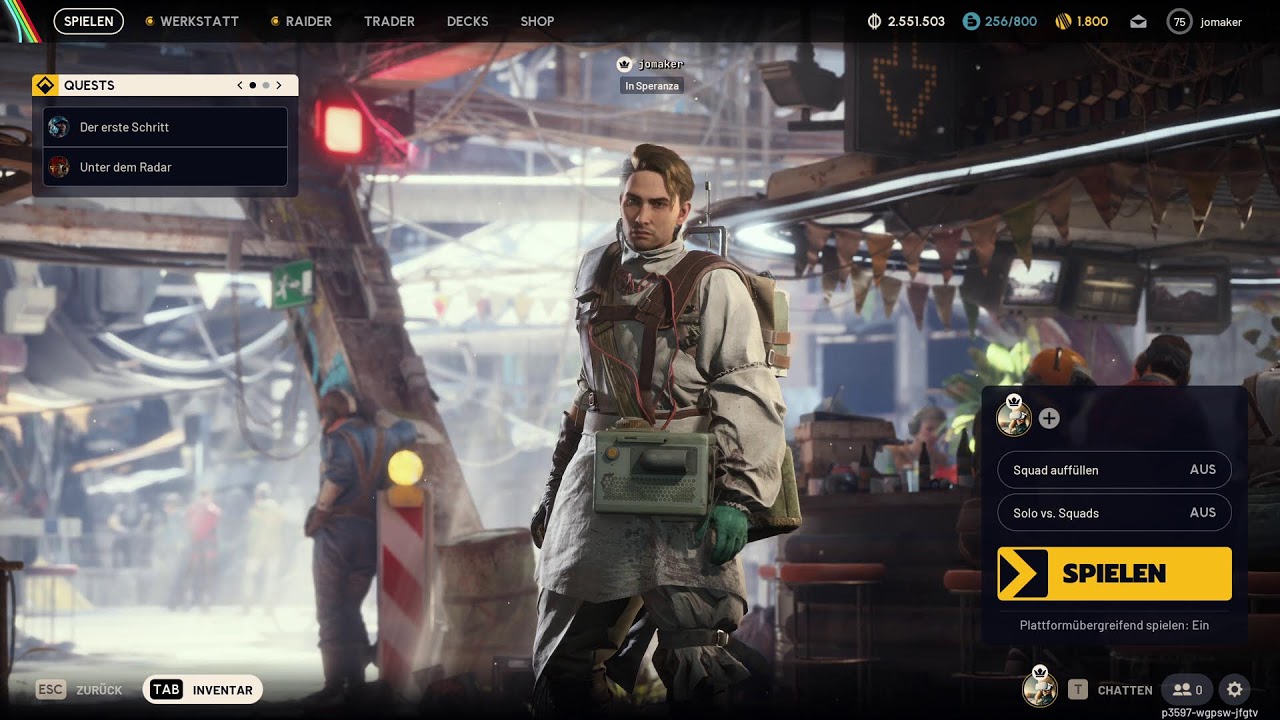Toggle the Squad auffüllen option
This screenshot has width=1280, height=720.
pyautogui.click(x=1114, y=470)
